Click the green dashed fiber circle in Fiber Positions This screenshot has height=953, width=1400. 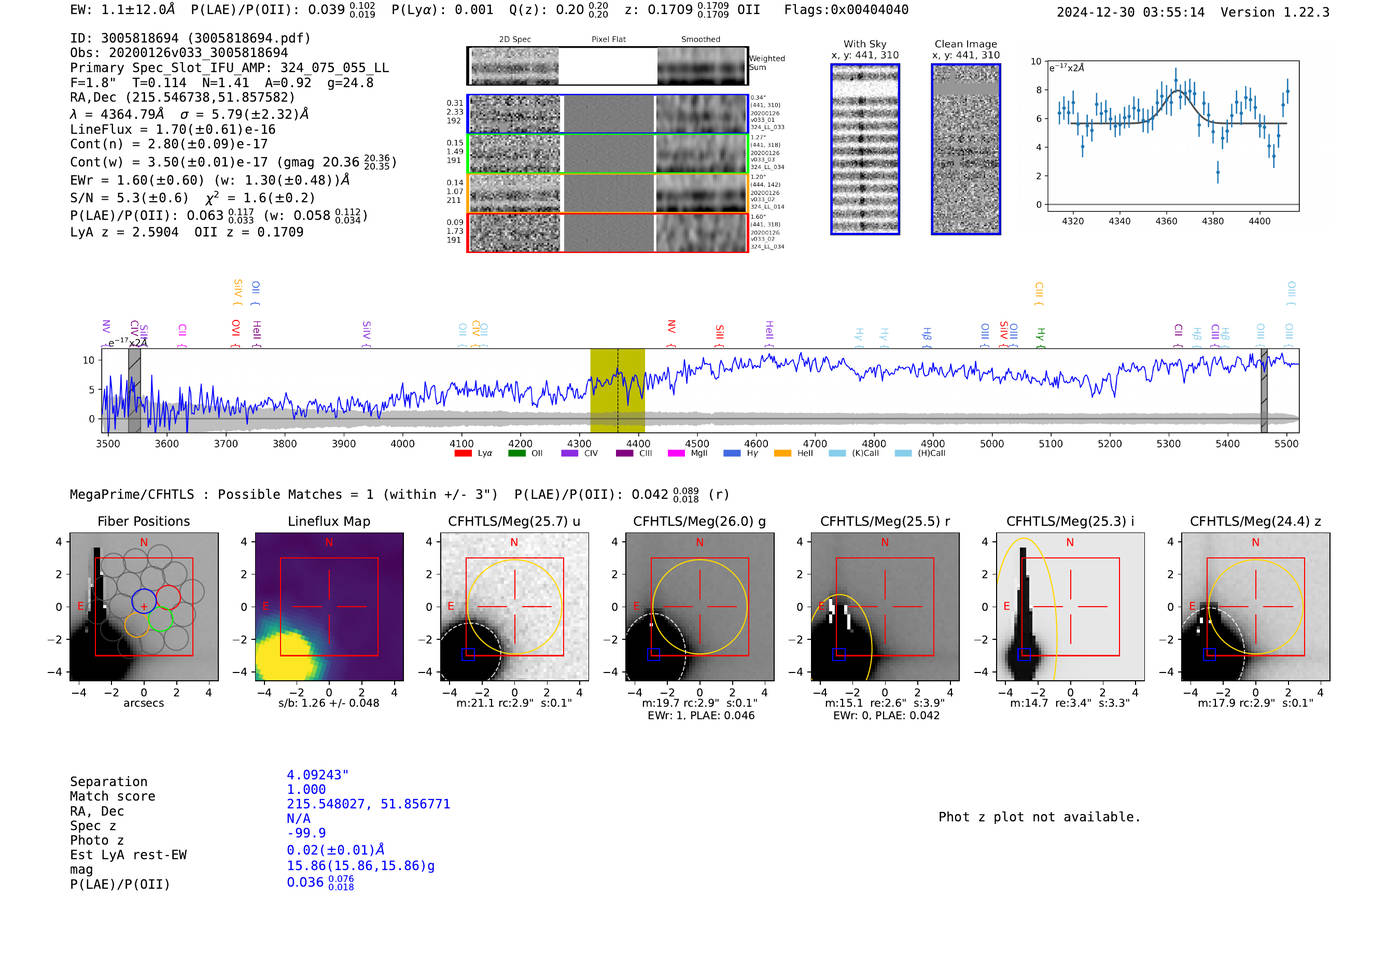[161, 621]
